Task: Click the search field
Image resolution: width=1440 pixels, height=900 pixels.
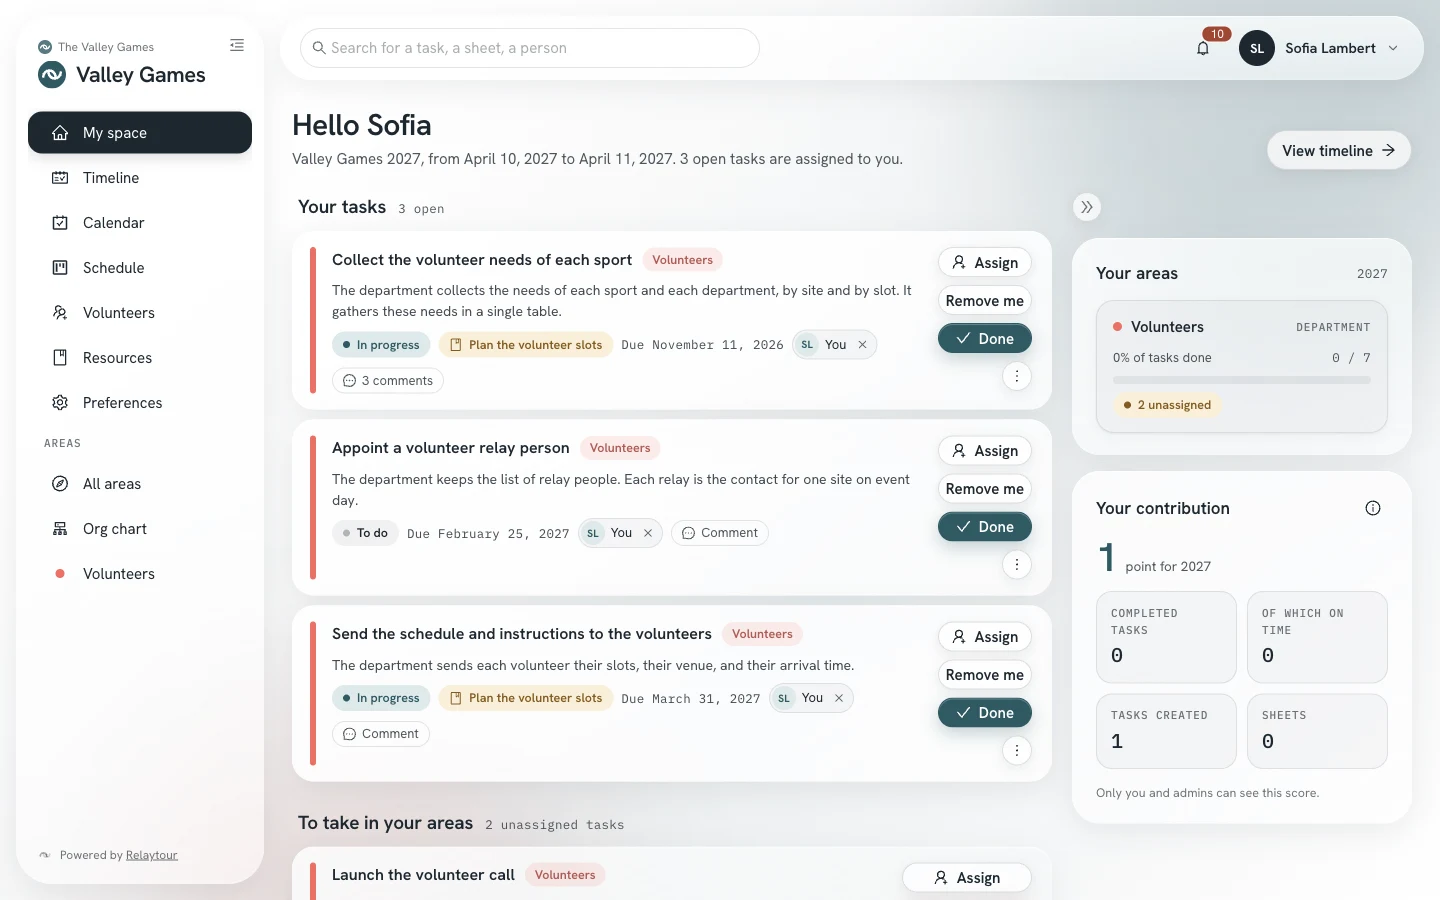Action: click(x=530, y=48)
